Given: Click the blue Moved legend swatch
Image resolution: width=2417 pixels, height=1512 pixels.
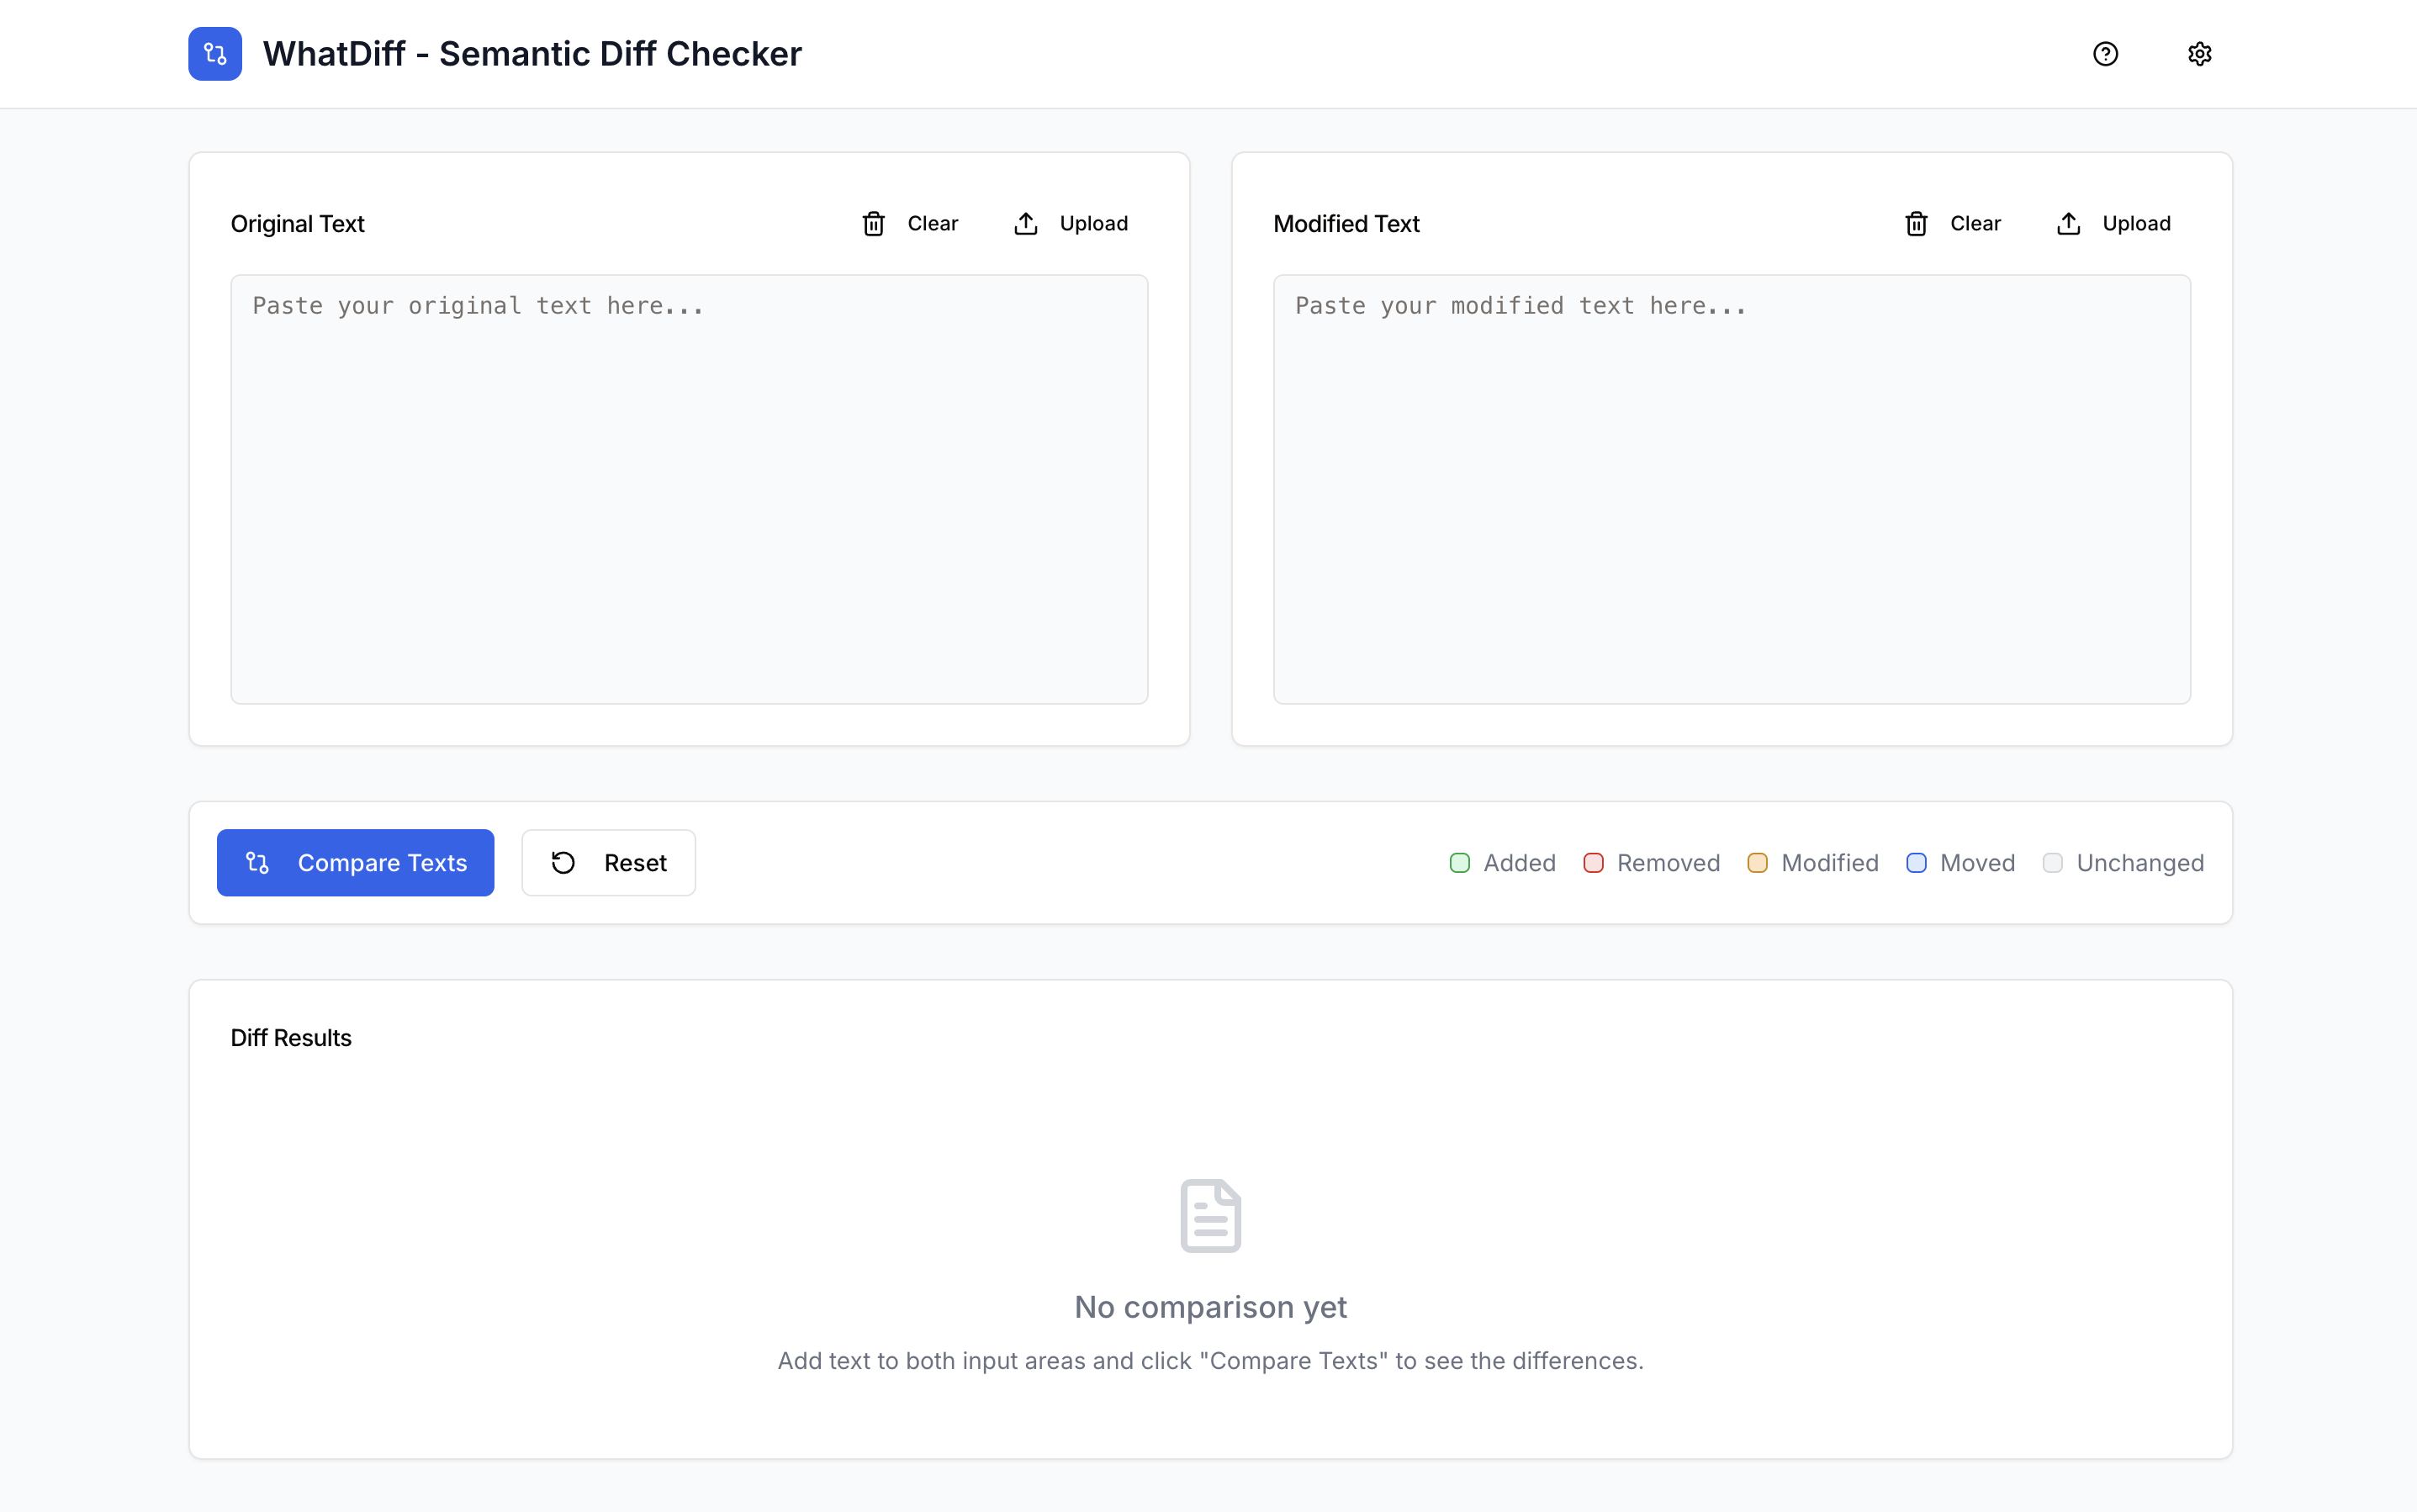Looking at the screenshot, I should [x=1916, y=863].
